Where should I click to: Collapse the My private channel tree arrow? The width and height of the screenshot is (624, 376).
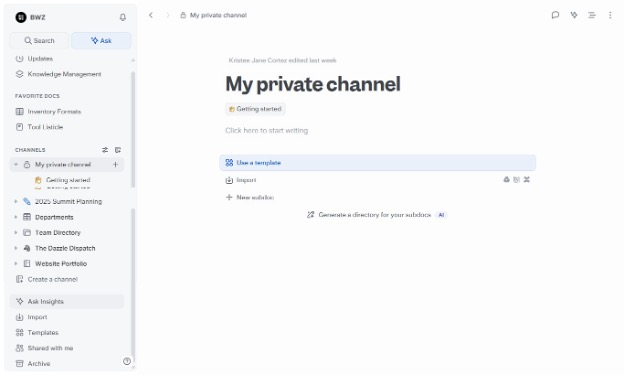(x=16, y=164)
